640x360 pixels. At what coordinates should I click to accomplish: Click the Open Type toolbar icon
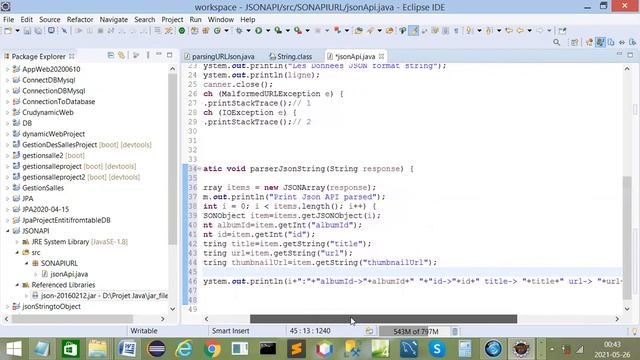(x=358, y=31)
